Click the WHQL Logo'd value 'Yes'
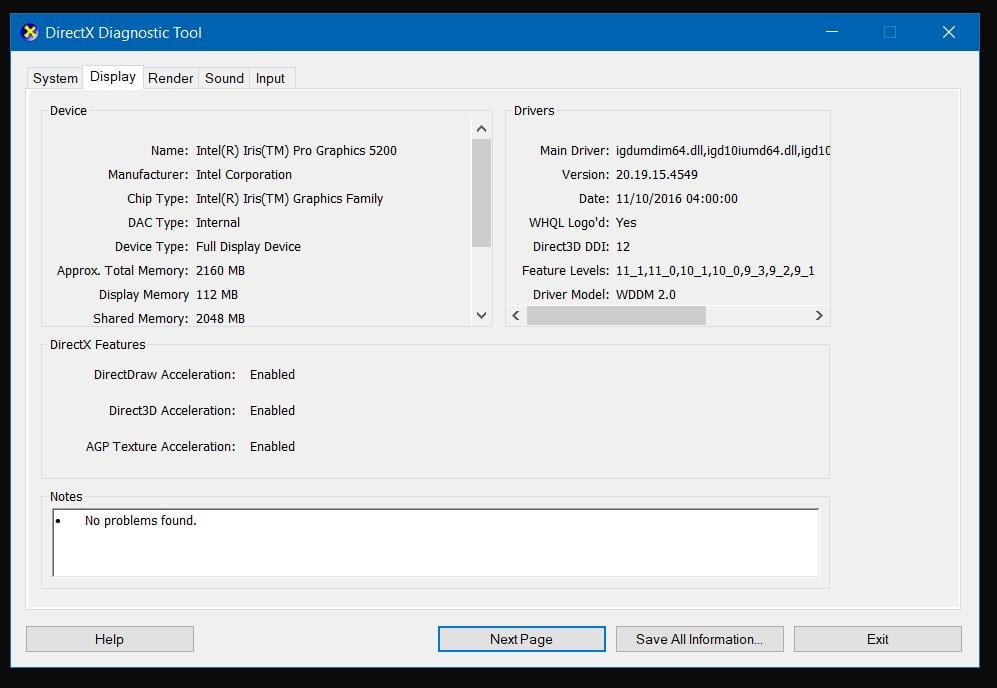This screenshot has height=688, width=997. click(x=626, y=223)
